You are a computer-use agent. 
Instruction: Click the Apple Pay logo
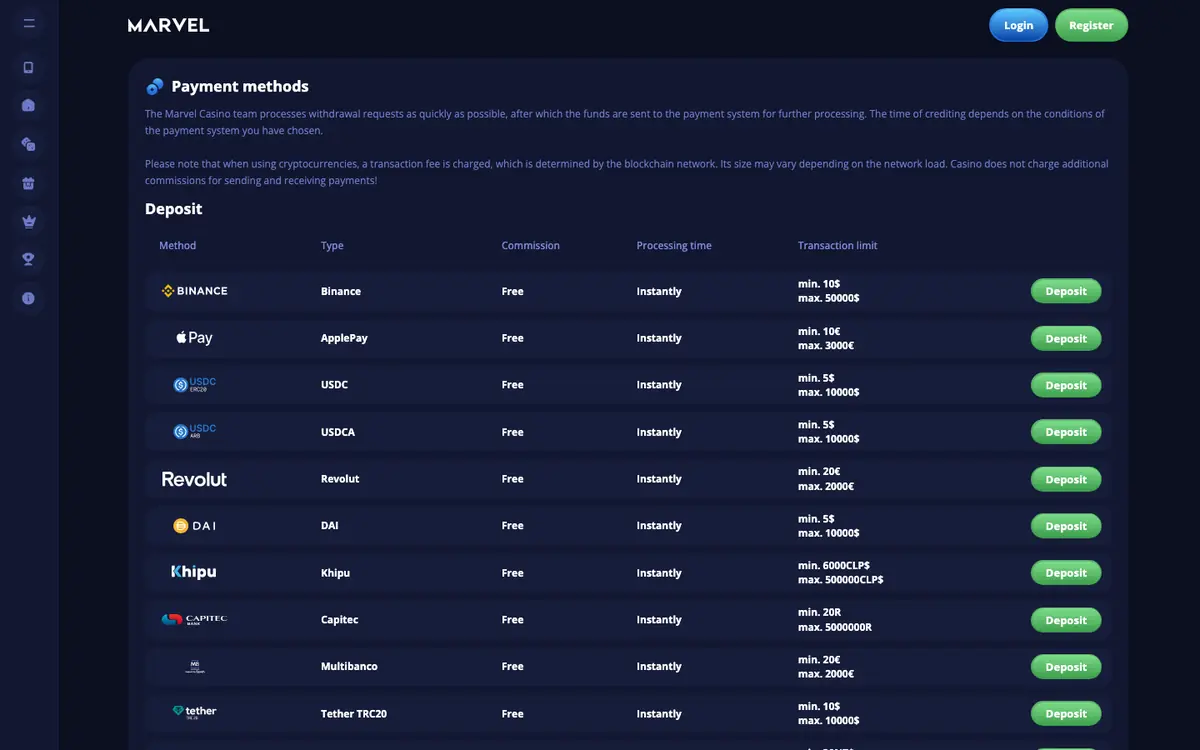coord(194,338)
